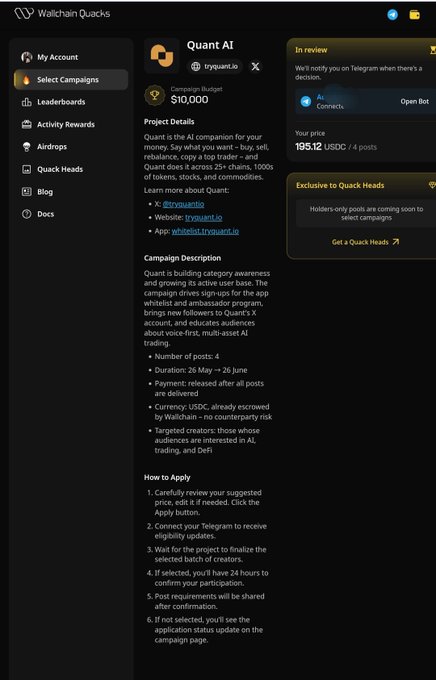Click the hourglass icon in the In review card

(x=433, y=50)
